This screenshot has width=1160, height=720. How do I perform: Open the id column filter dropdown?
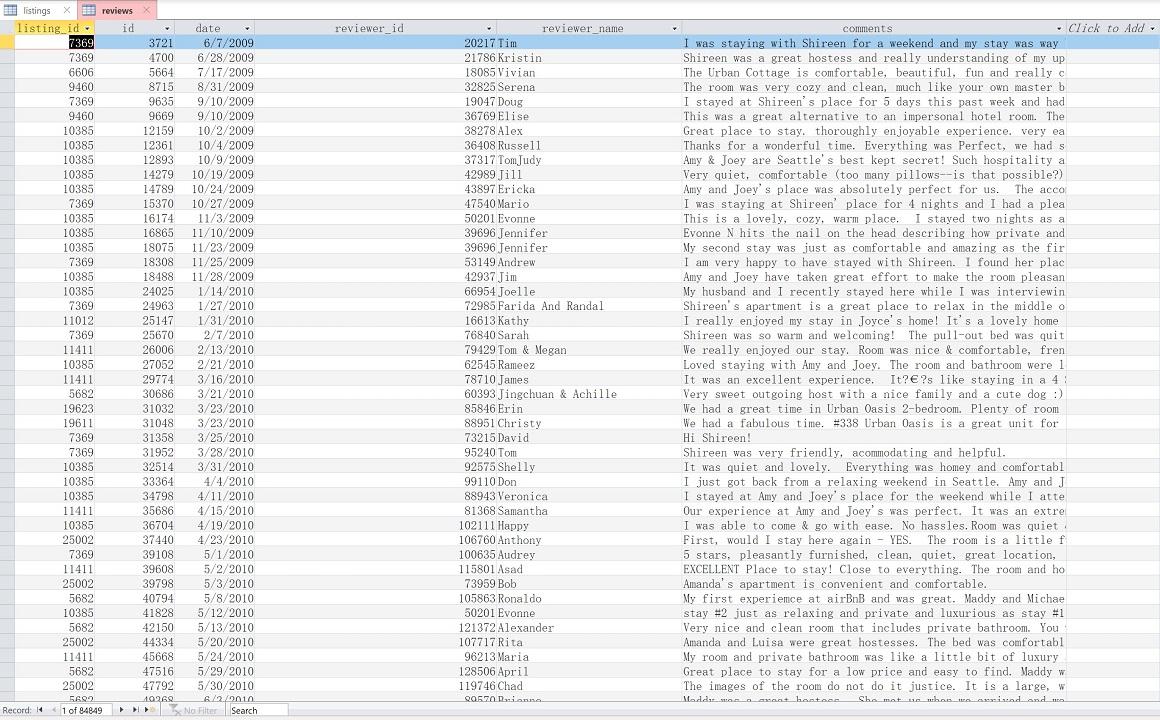point(167,28)
